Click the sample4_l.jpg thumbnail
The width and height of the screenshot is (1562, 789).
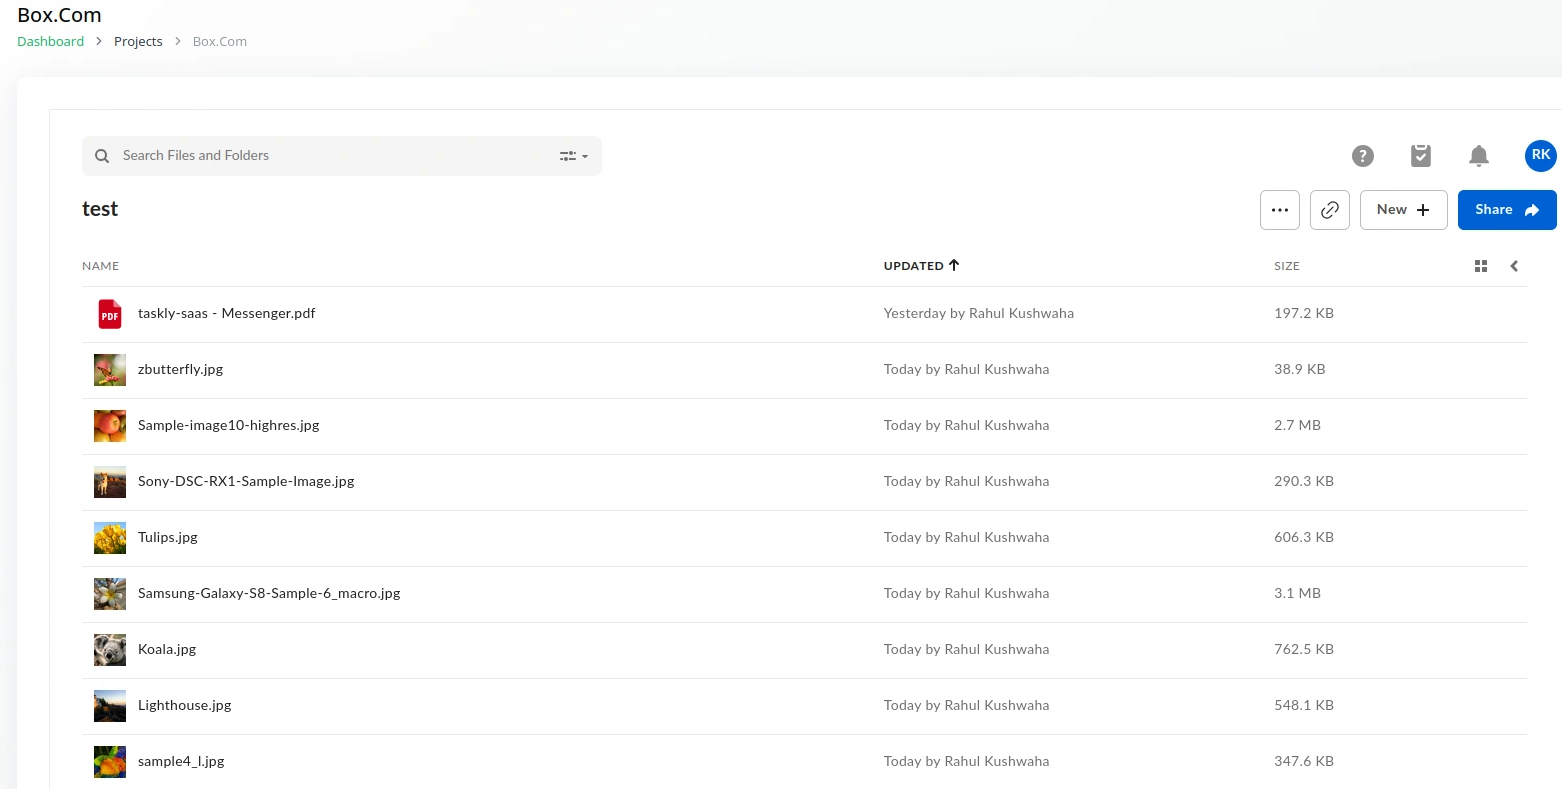point(110,762)
